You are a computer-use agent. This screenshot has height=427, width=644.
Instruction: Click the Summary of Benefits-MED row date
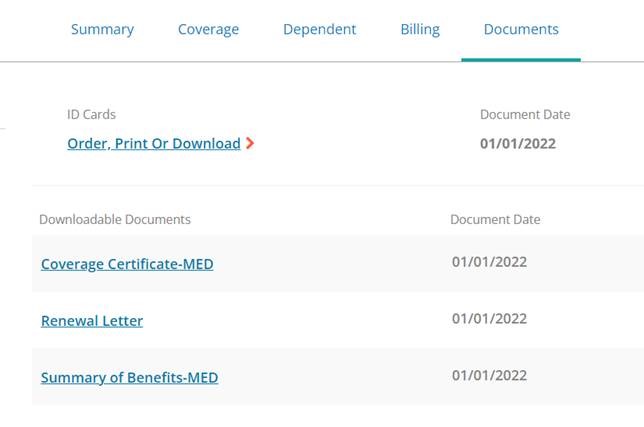click(x=489, y=375)
